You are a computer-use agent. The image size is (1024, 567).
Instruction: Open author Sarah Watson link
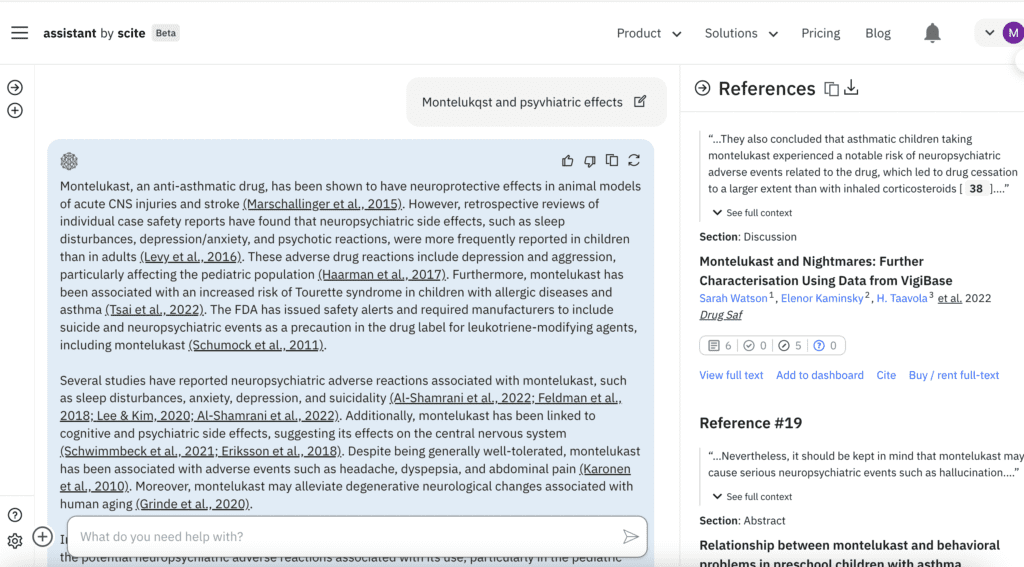[733, 298]
